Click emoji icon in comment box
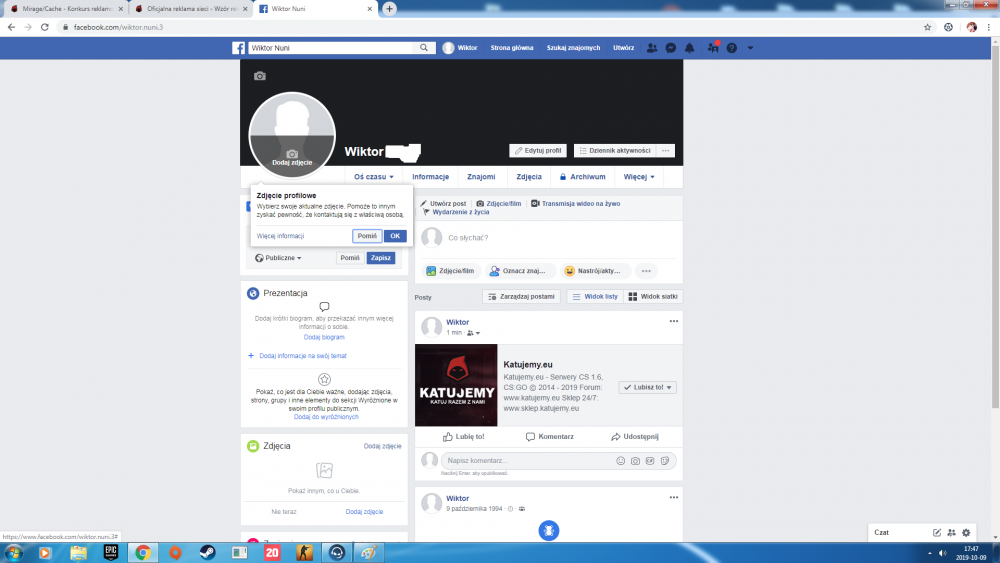Screen dimensions: 1000x563 click(x=621, y=460)
